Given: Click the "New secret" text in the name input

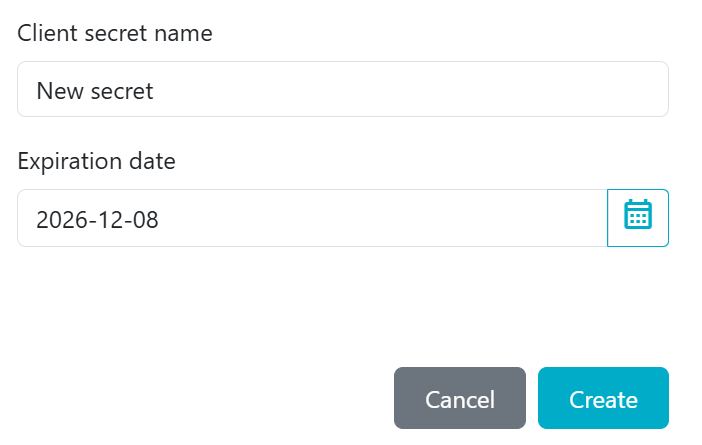Looking at the screenshot, I should point(95,91).
